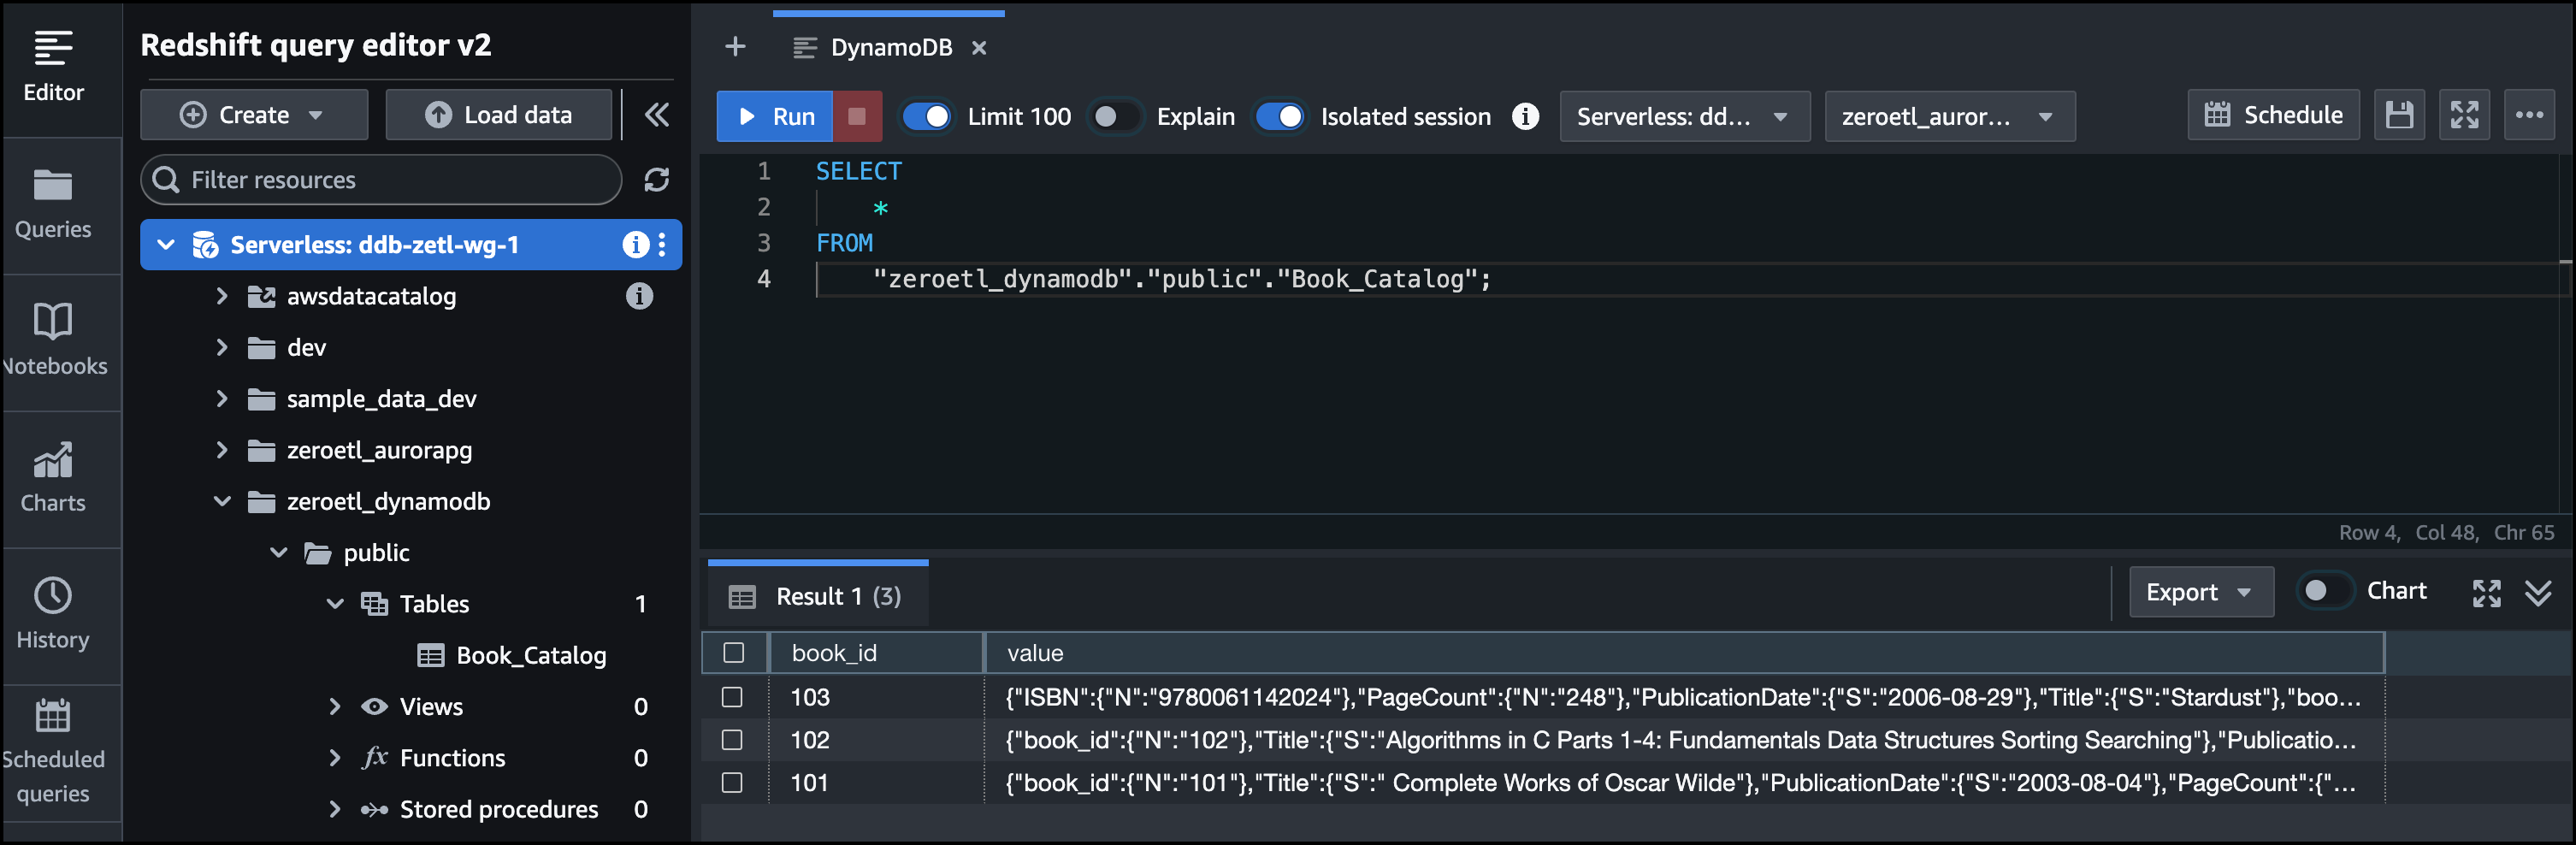Viewport: 2576px width, 845px height.
Task: Open query History
Action: (x=53, y=613)
